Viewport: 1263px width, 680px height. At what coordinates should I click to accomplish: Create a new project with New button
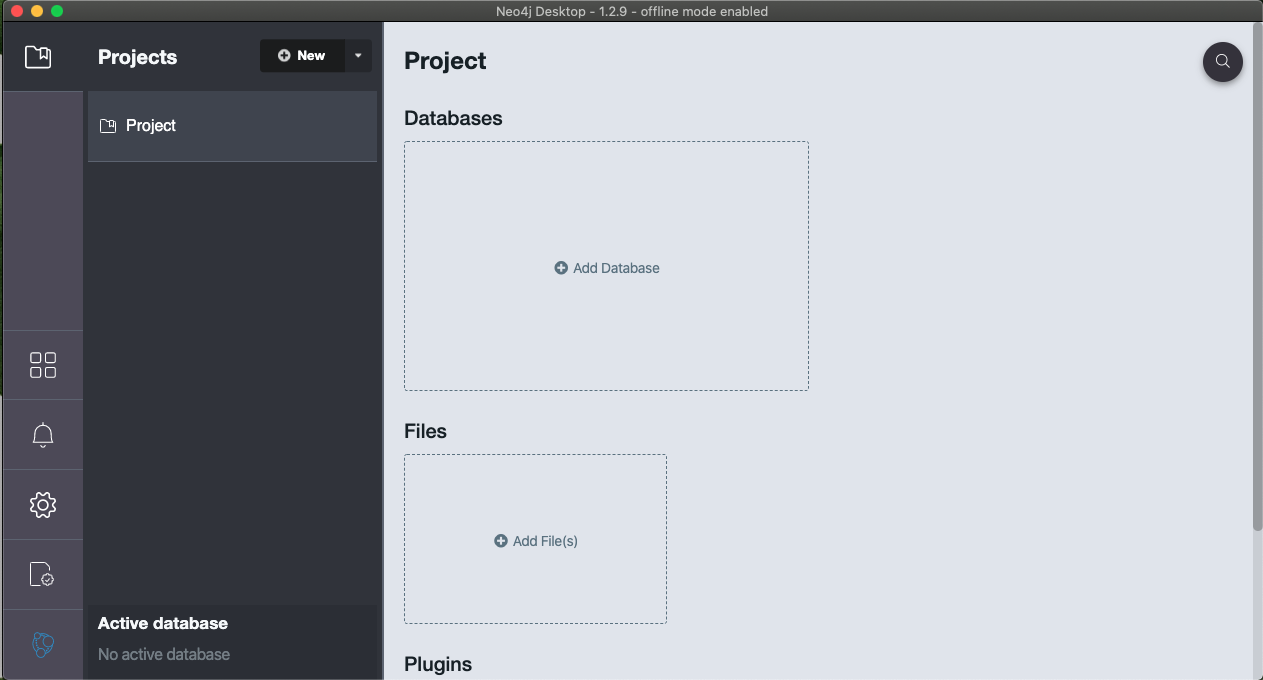(302, 56)
